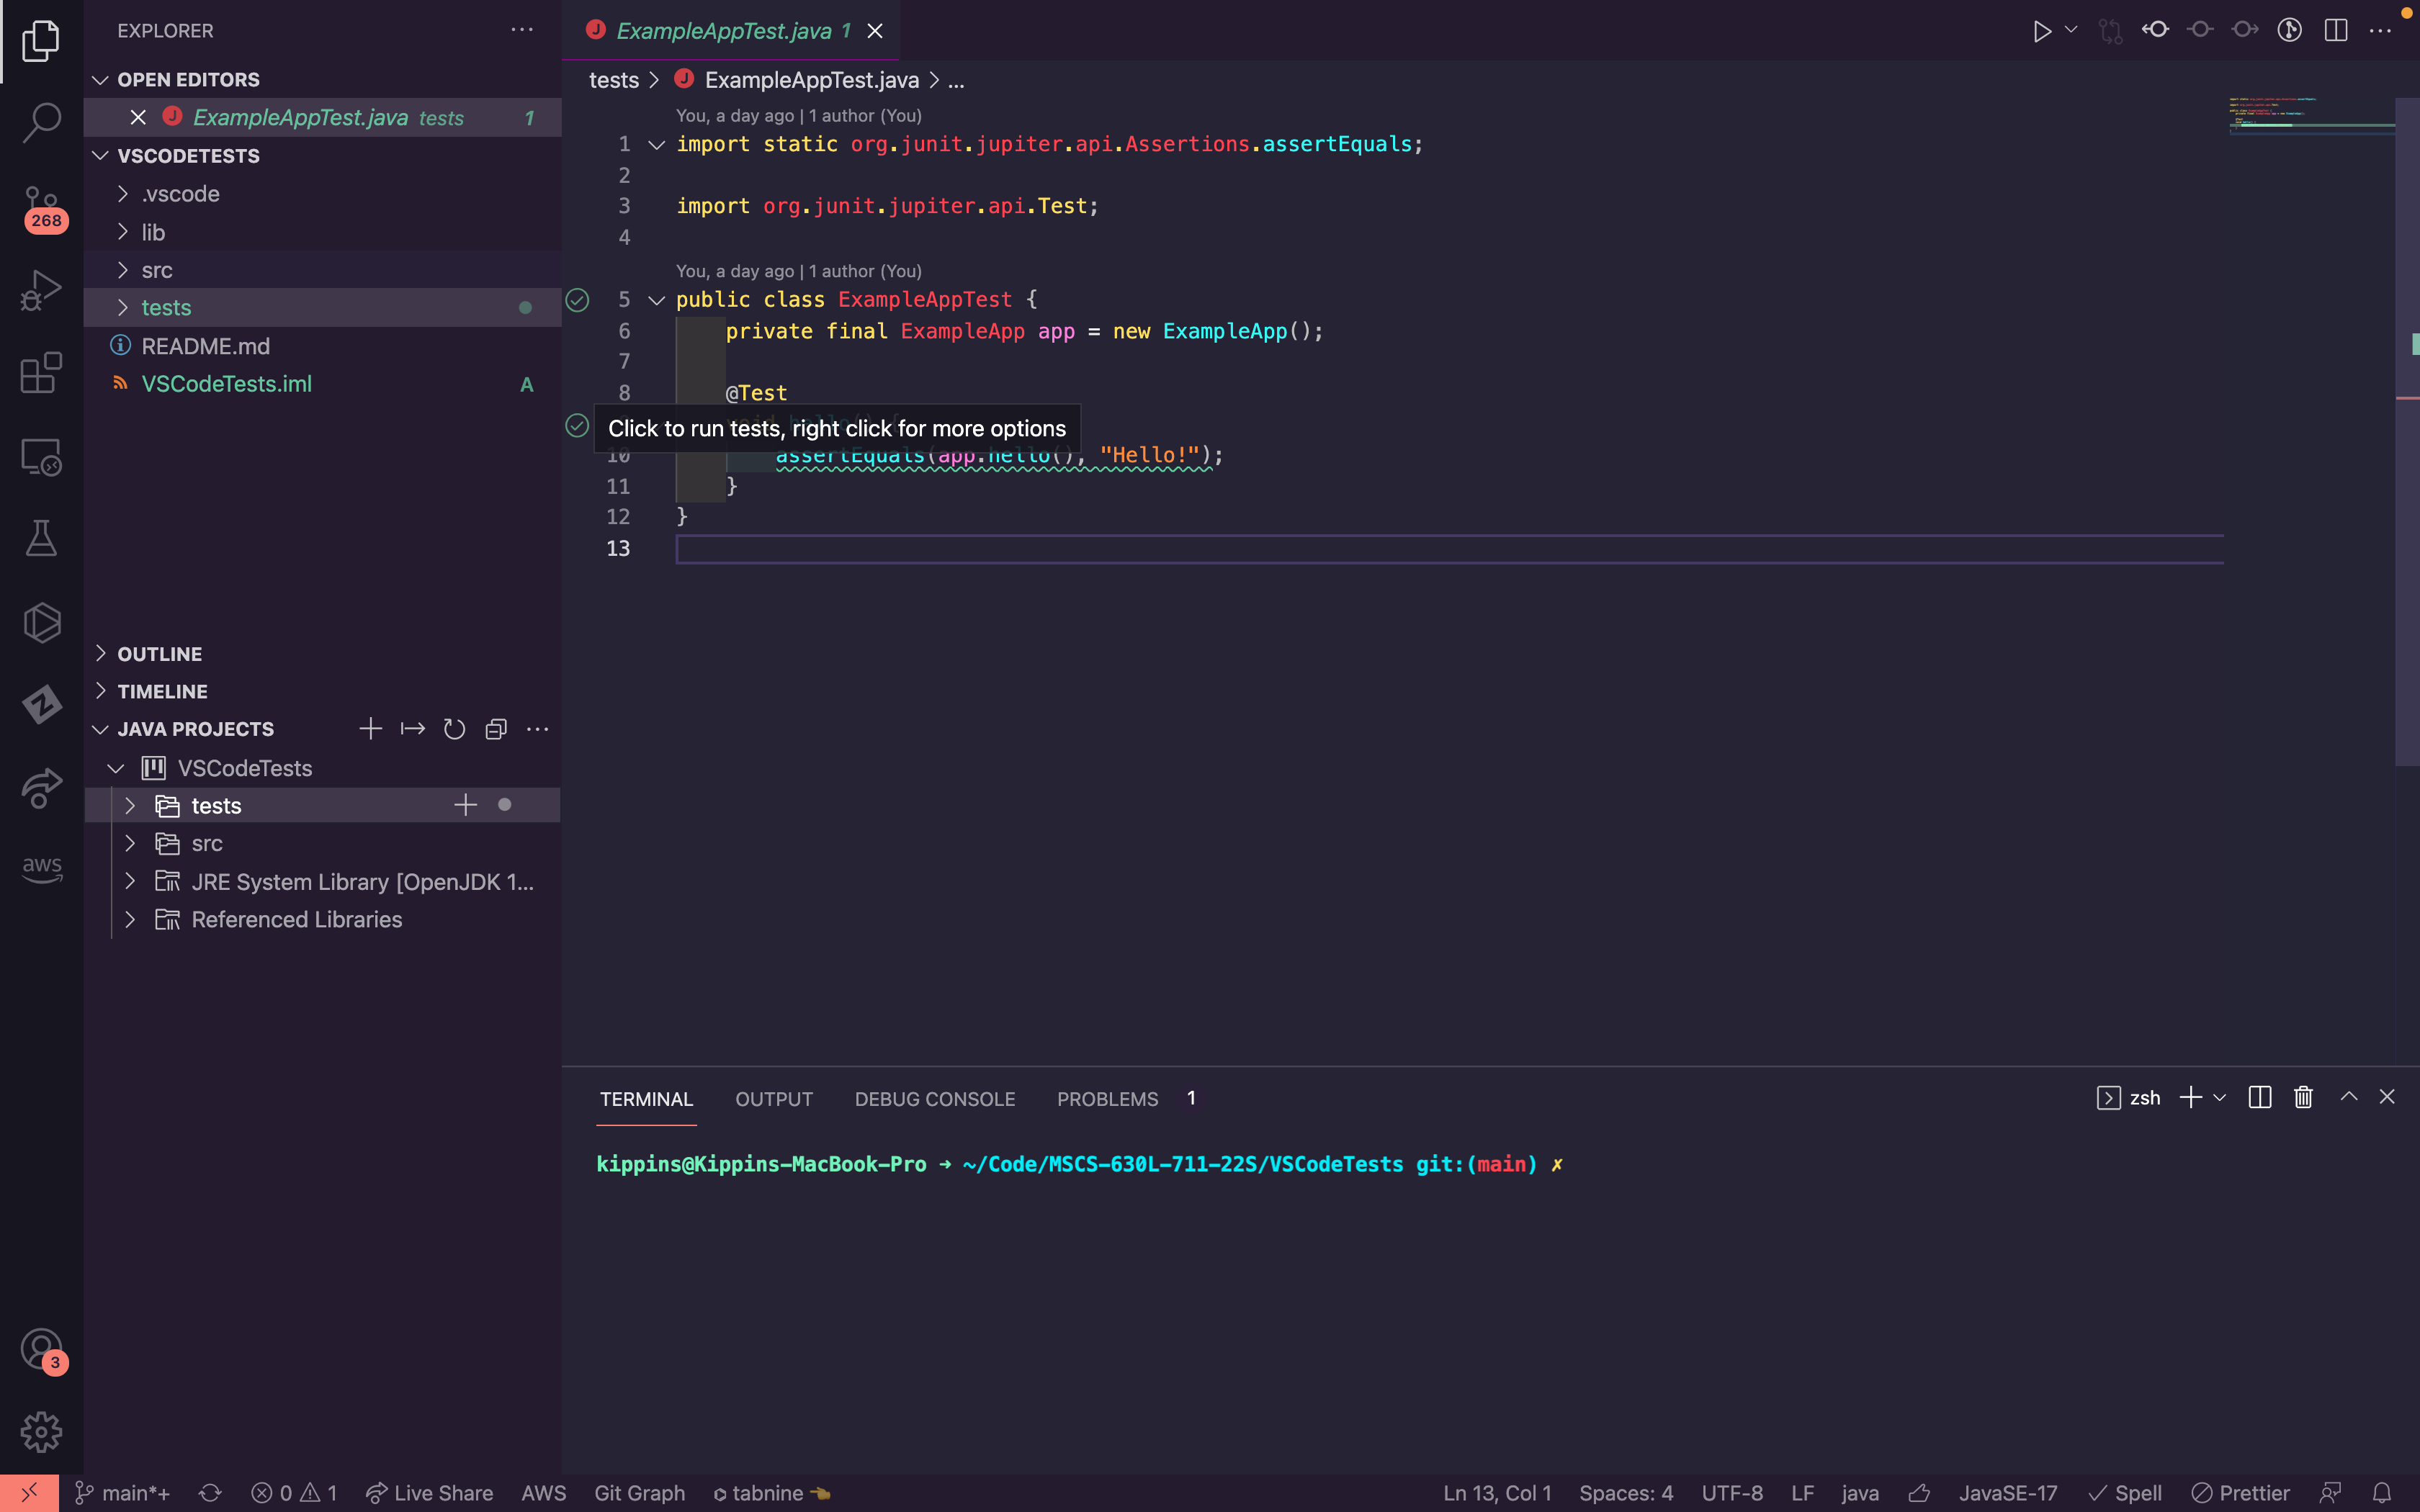Screen dimensions: 2420x1512
Task: Switch to the Output tab
Action: pyautogui.click(x=774, y=1099)
